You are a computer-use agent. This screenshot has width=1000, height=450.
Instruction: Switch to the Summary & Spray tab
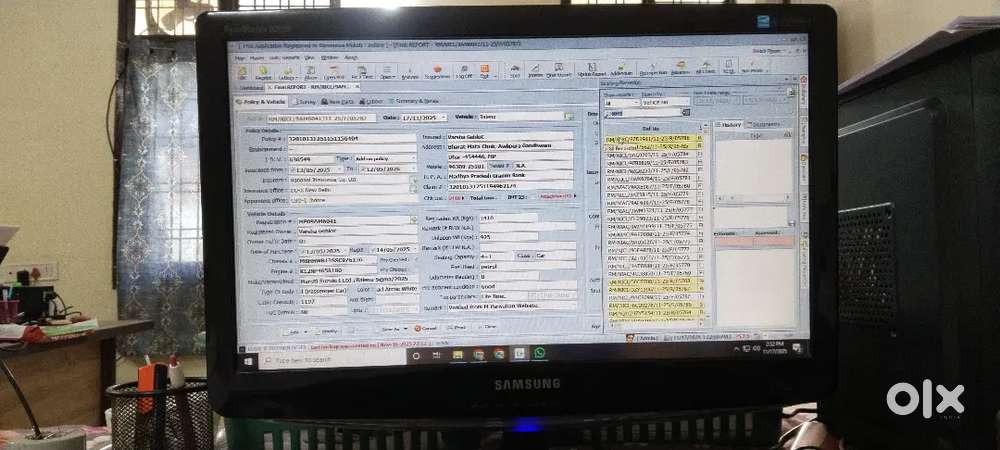(414, 101)
